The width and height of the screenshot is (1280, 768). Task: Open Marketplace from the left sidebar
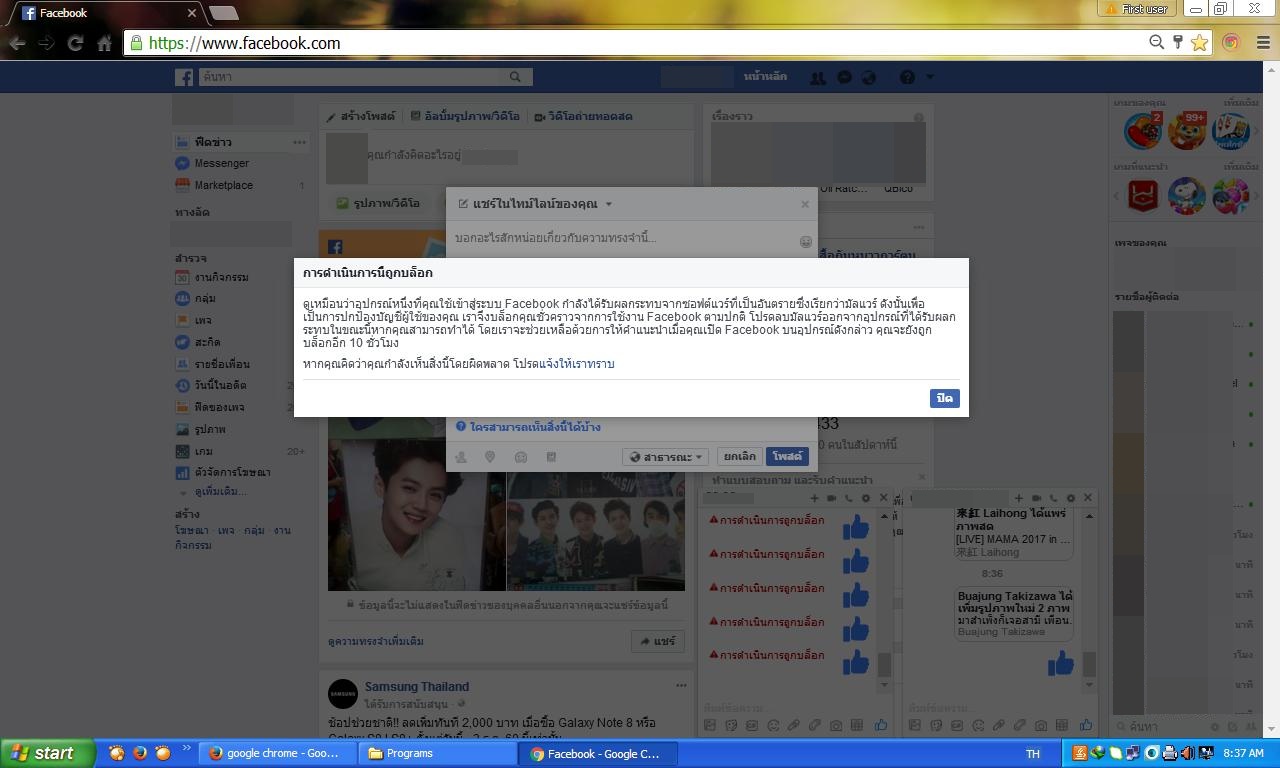223,185
